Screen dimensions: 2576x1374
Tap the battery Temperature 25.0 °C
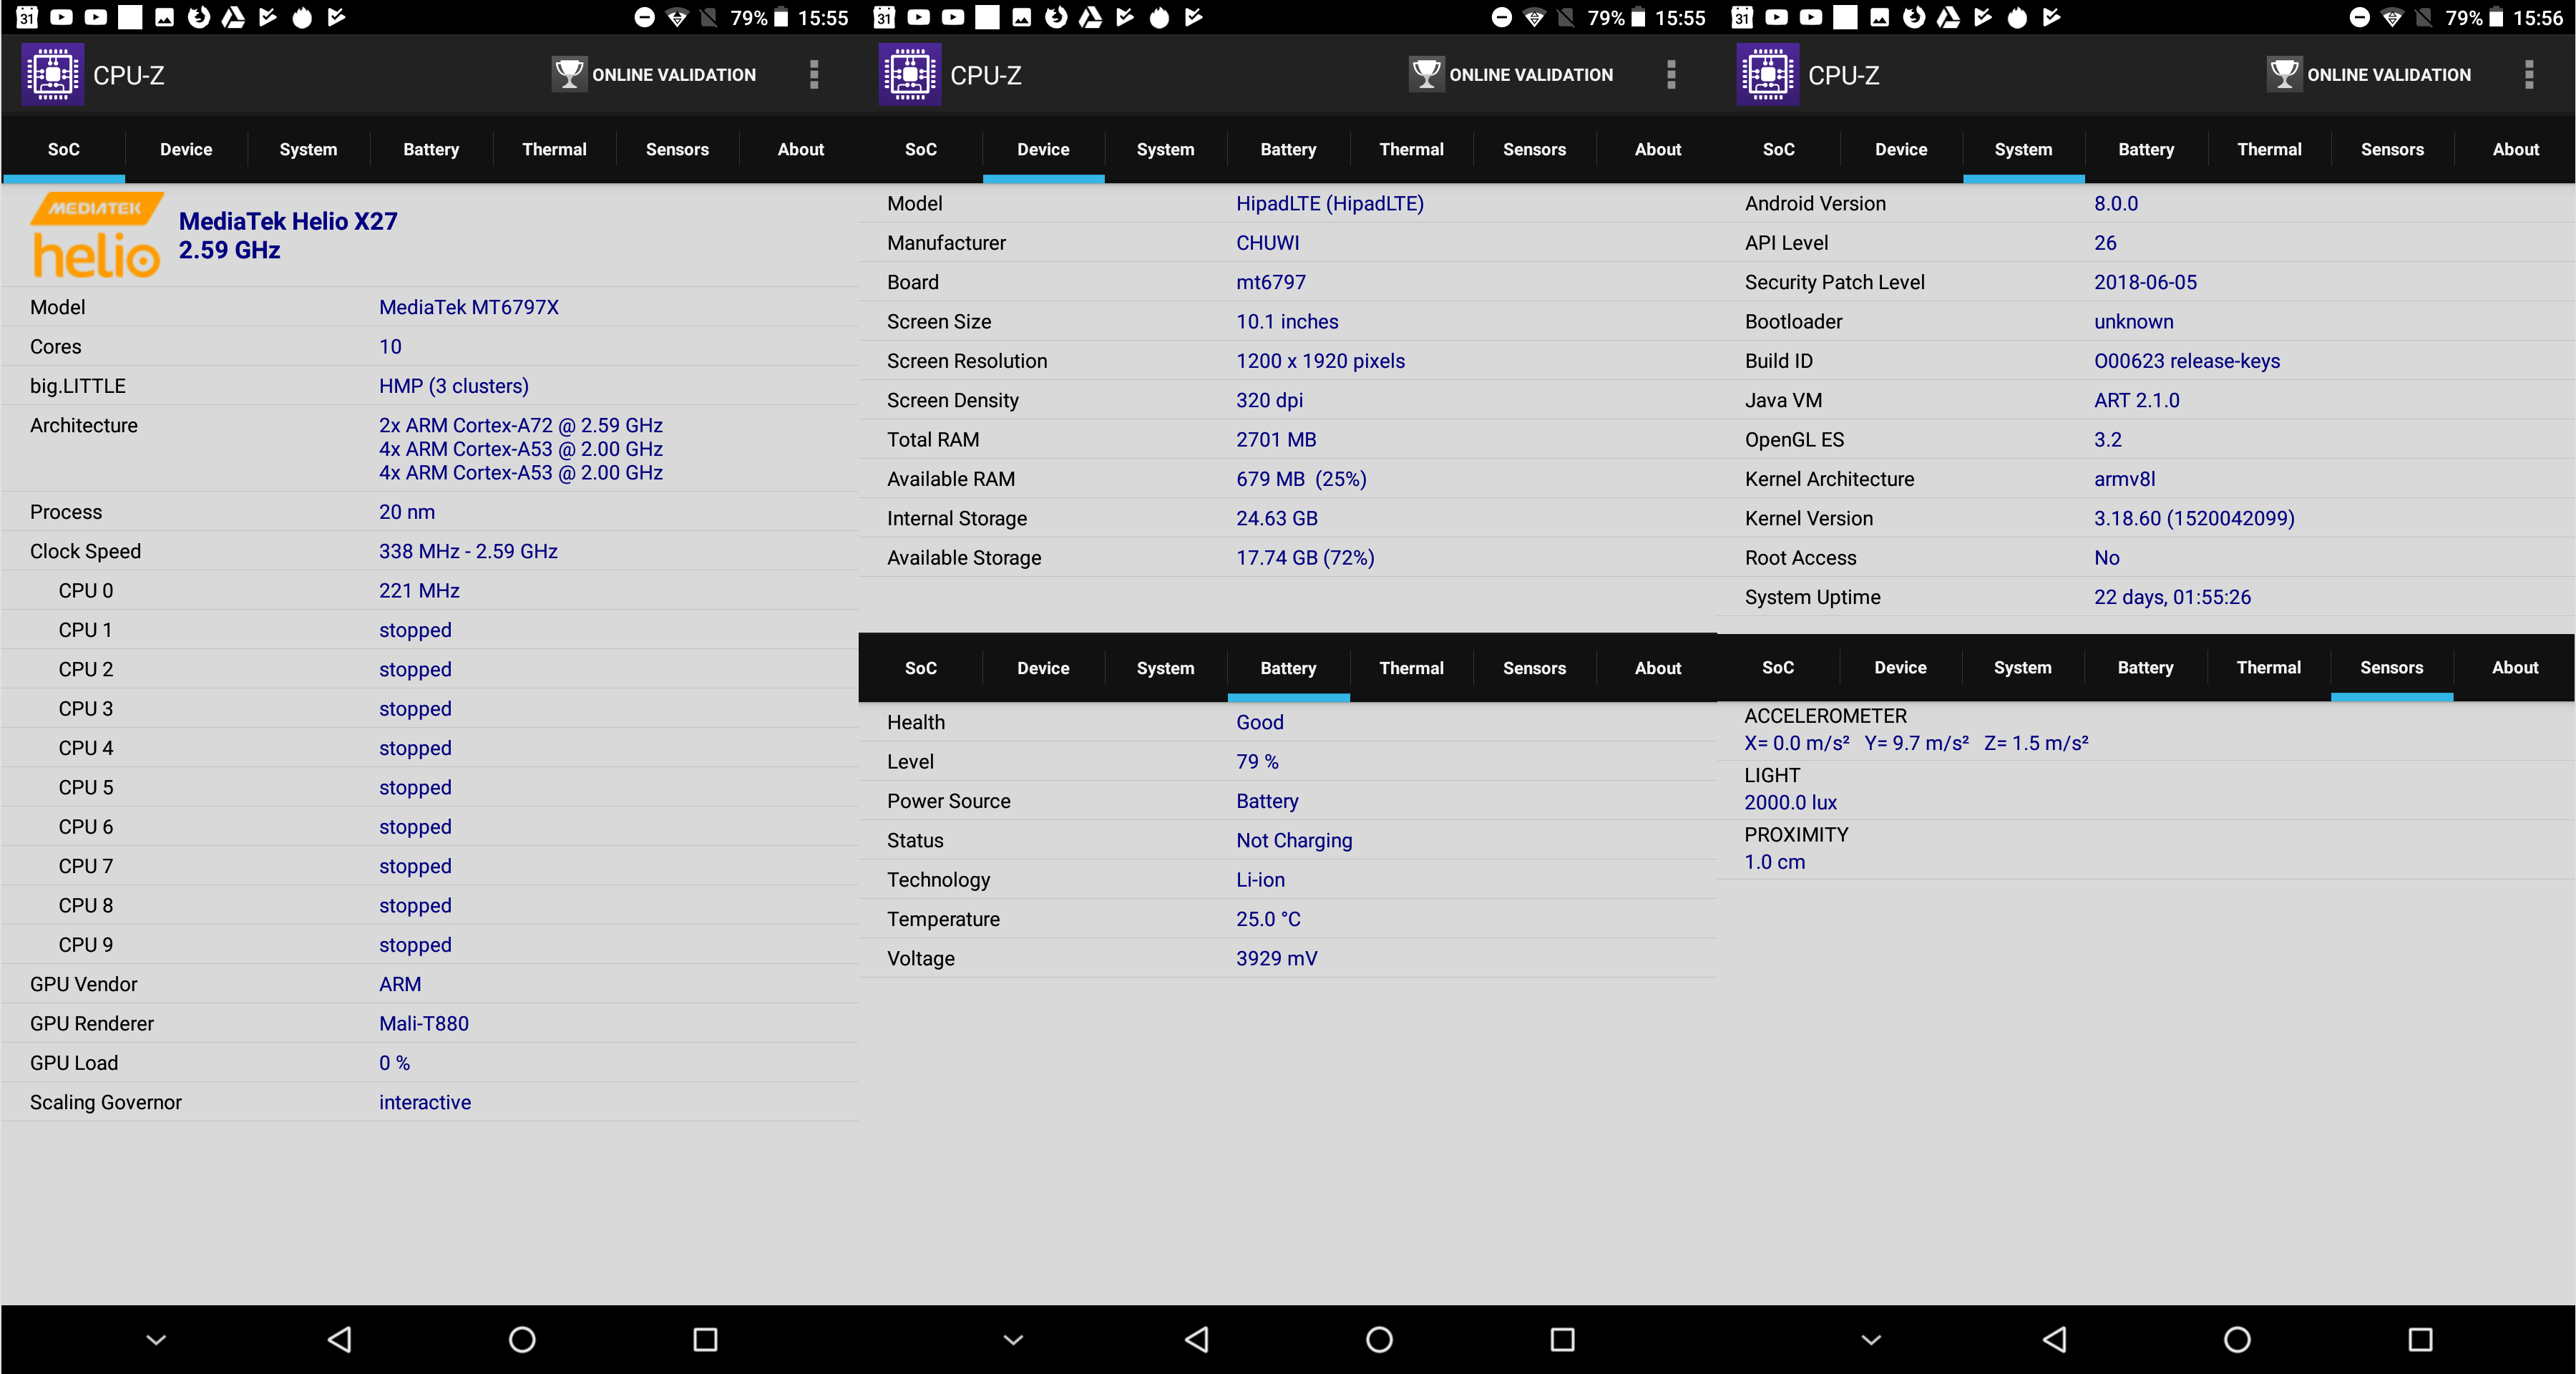point(1268,919)
